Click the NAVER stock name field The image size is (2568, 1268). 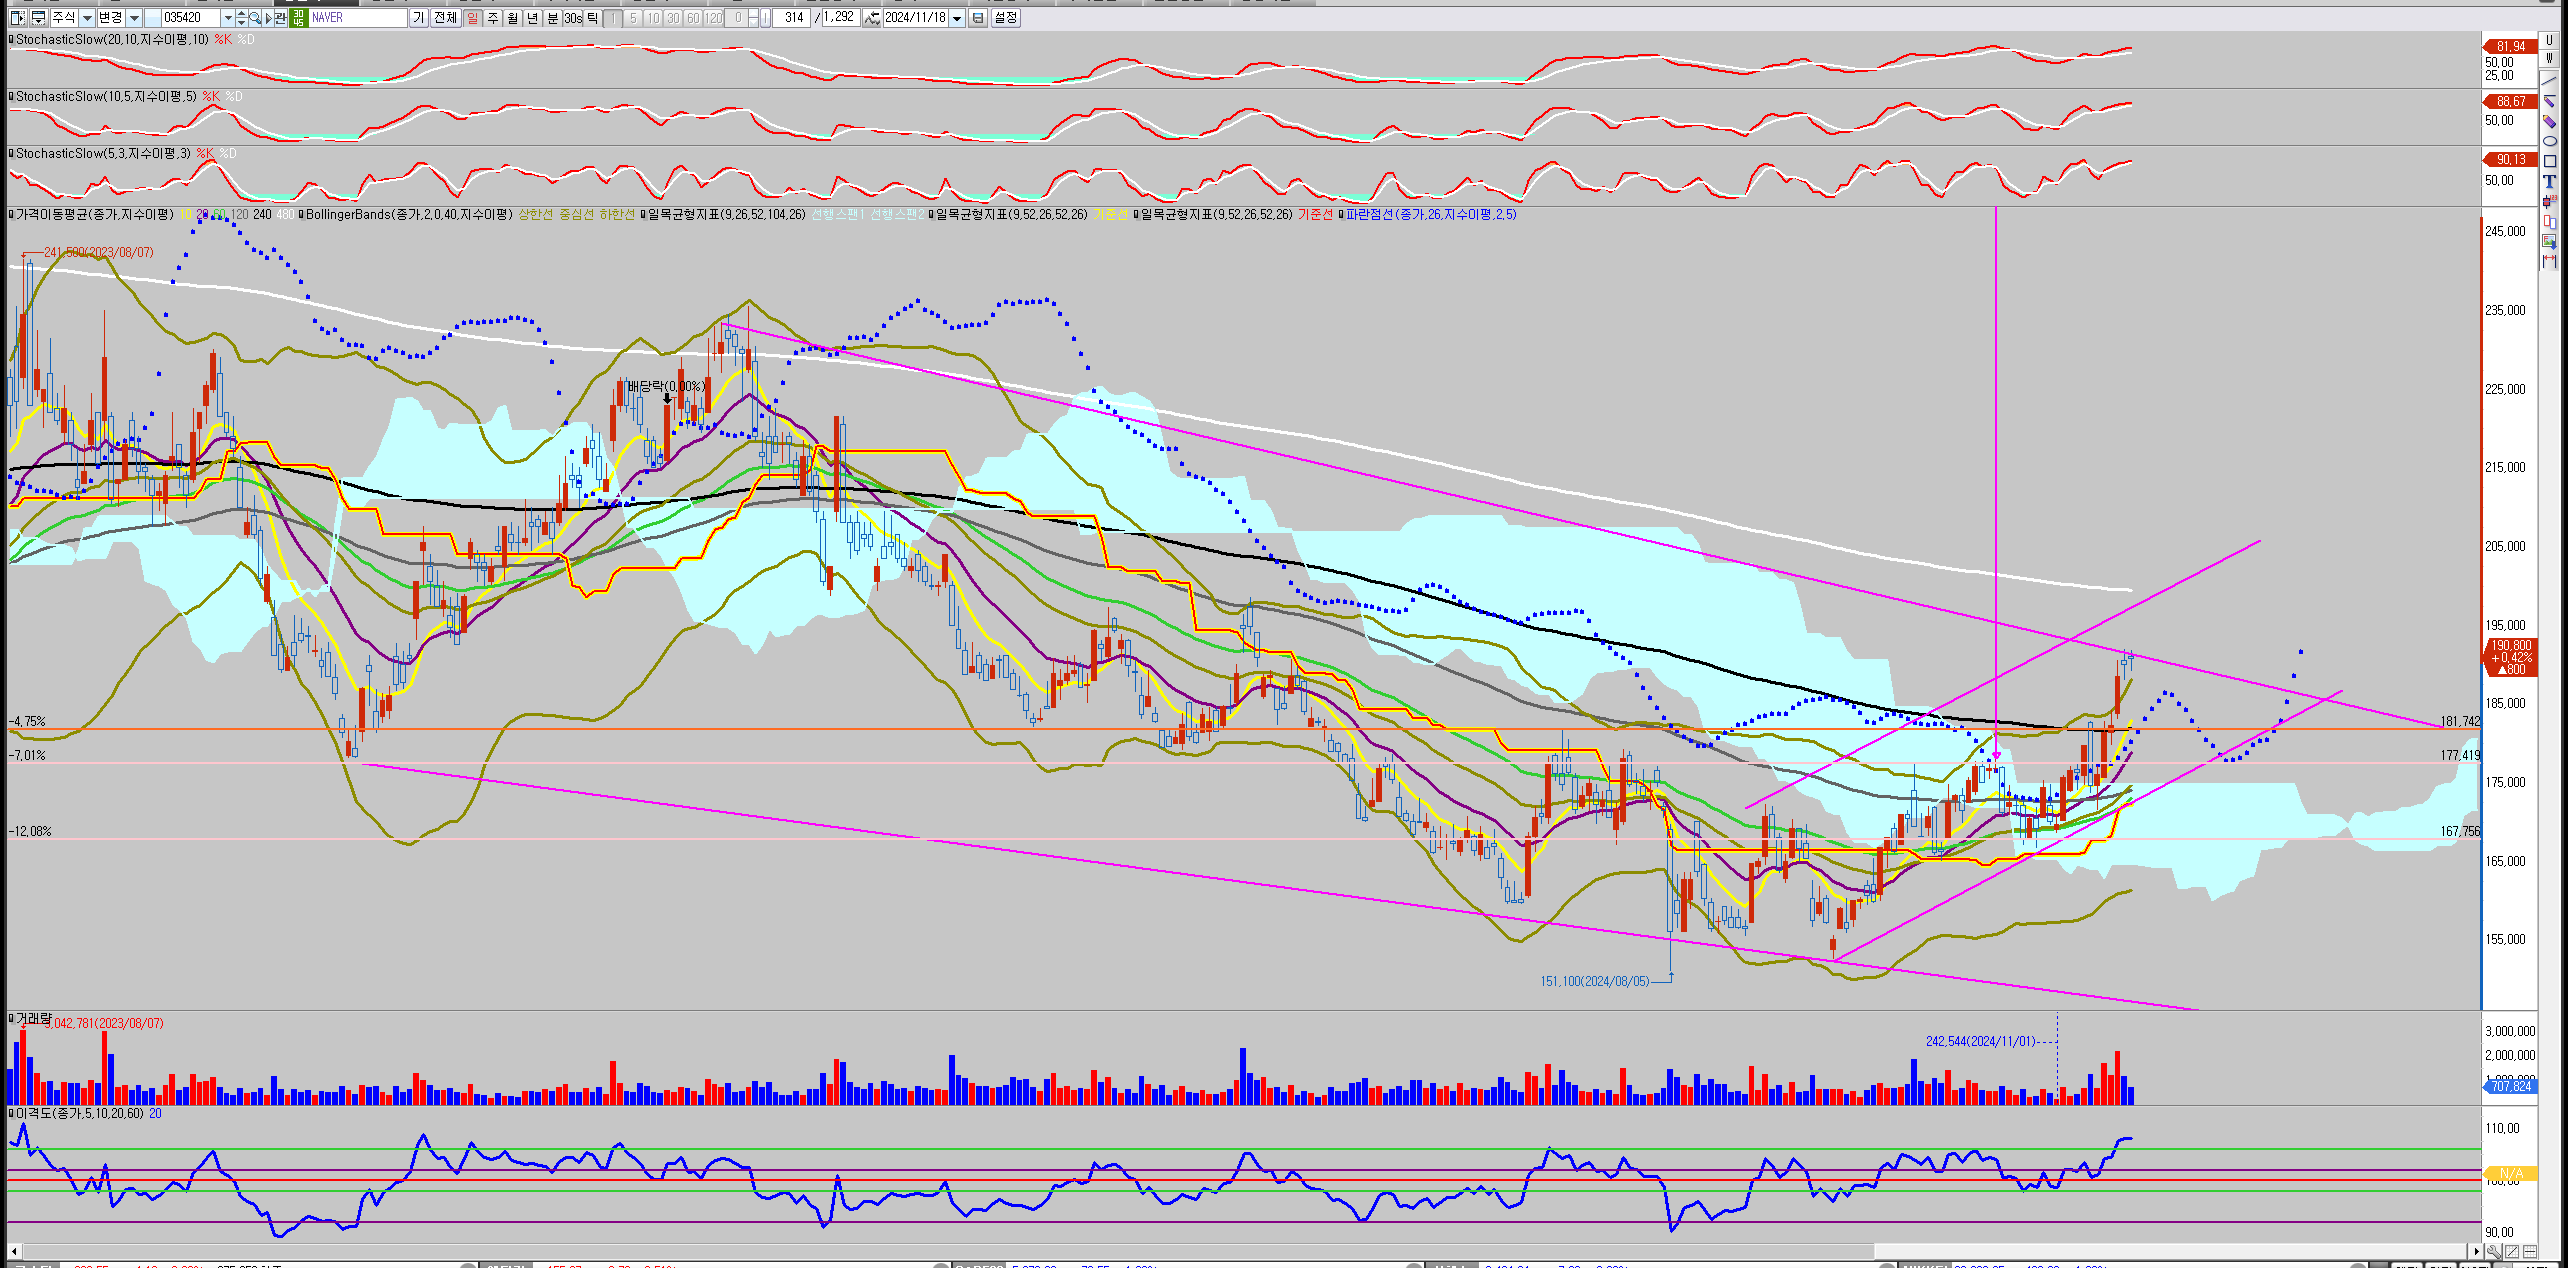357,18
